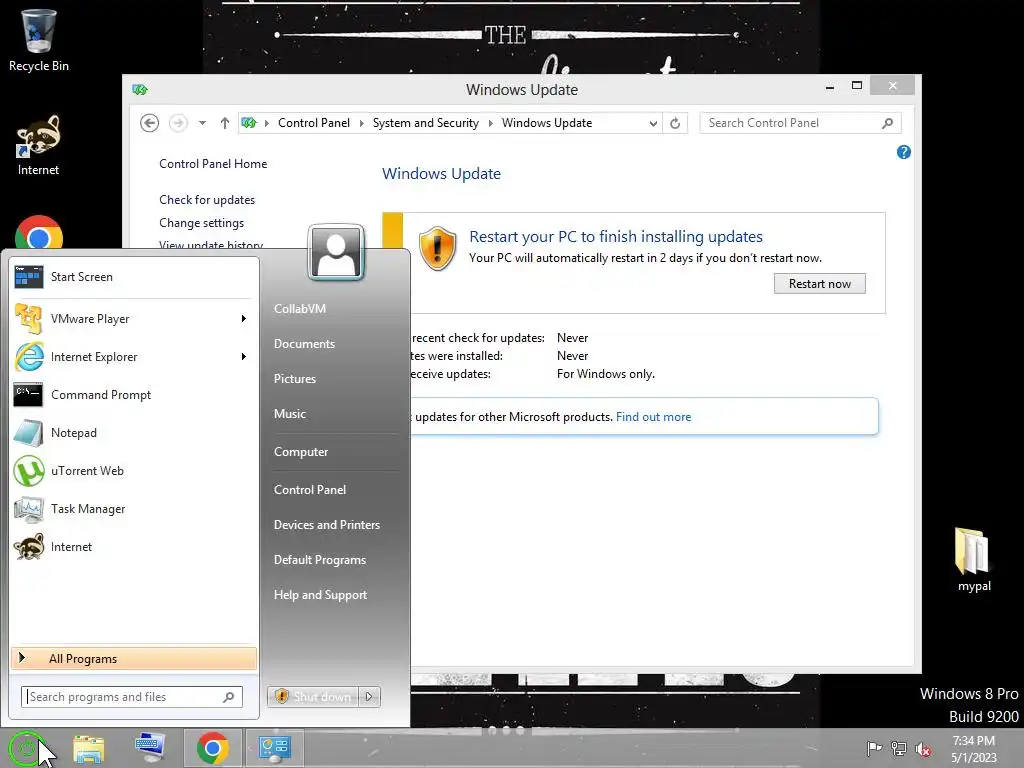Viewport: 1024px width, 768px height.
Task: Open CollabVM user folder
Action: [x=300, y=309]
